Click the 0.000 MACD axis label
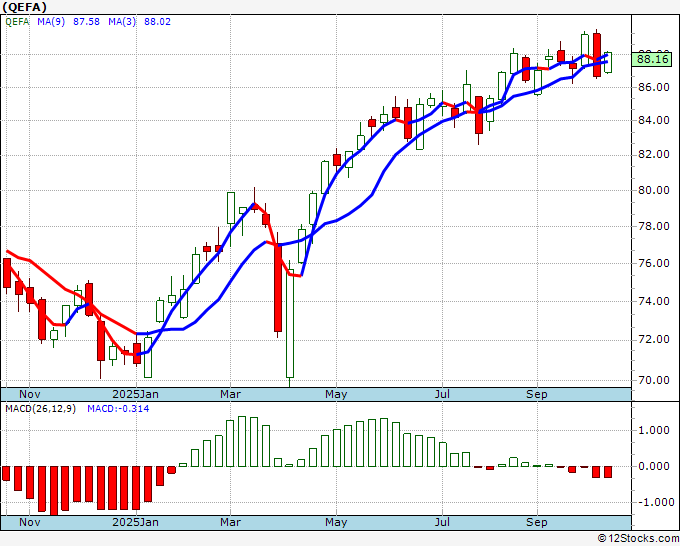 coord(656,466)
